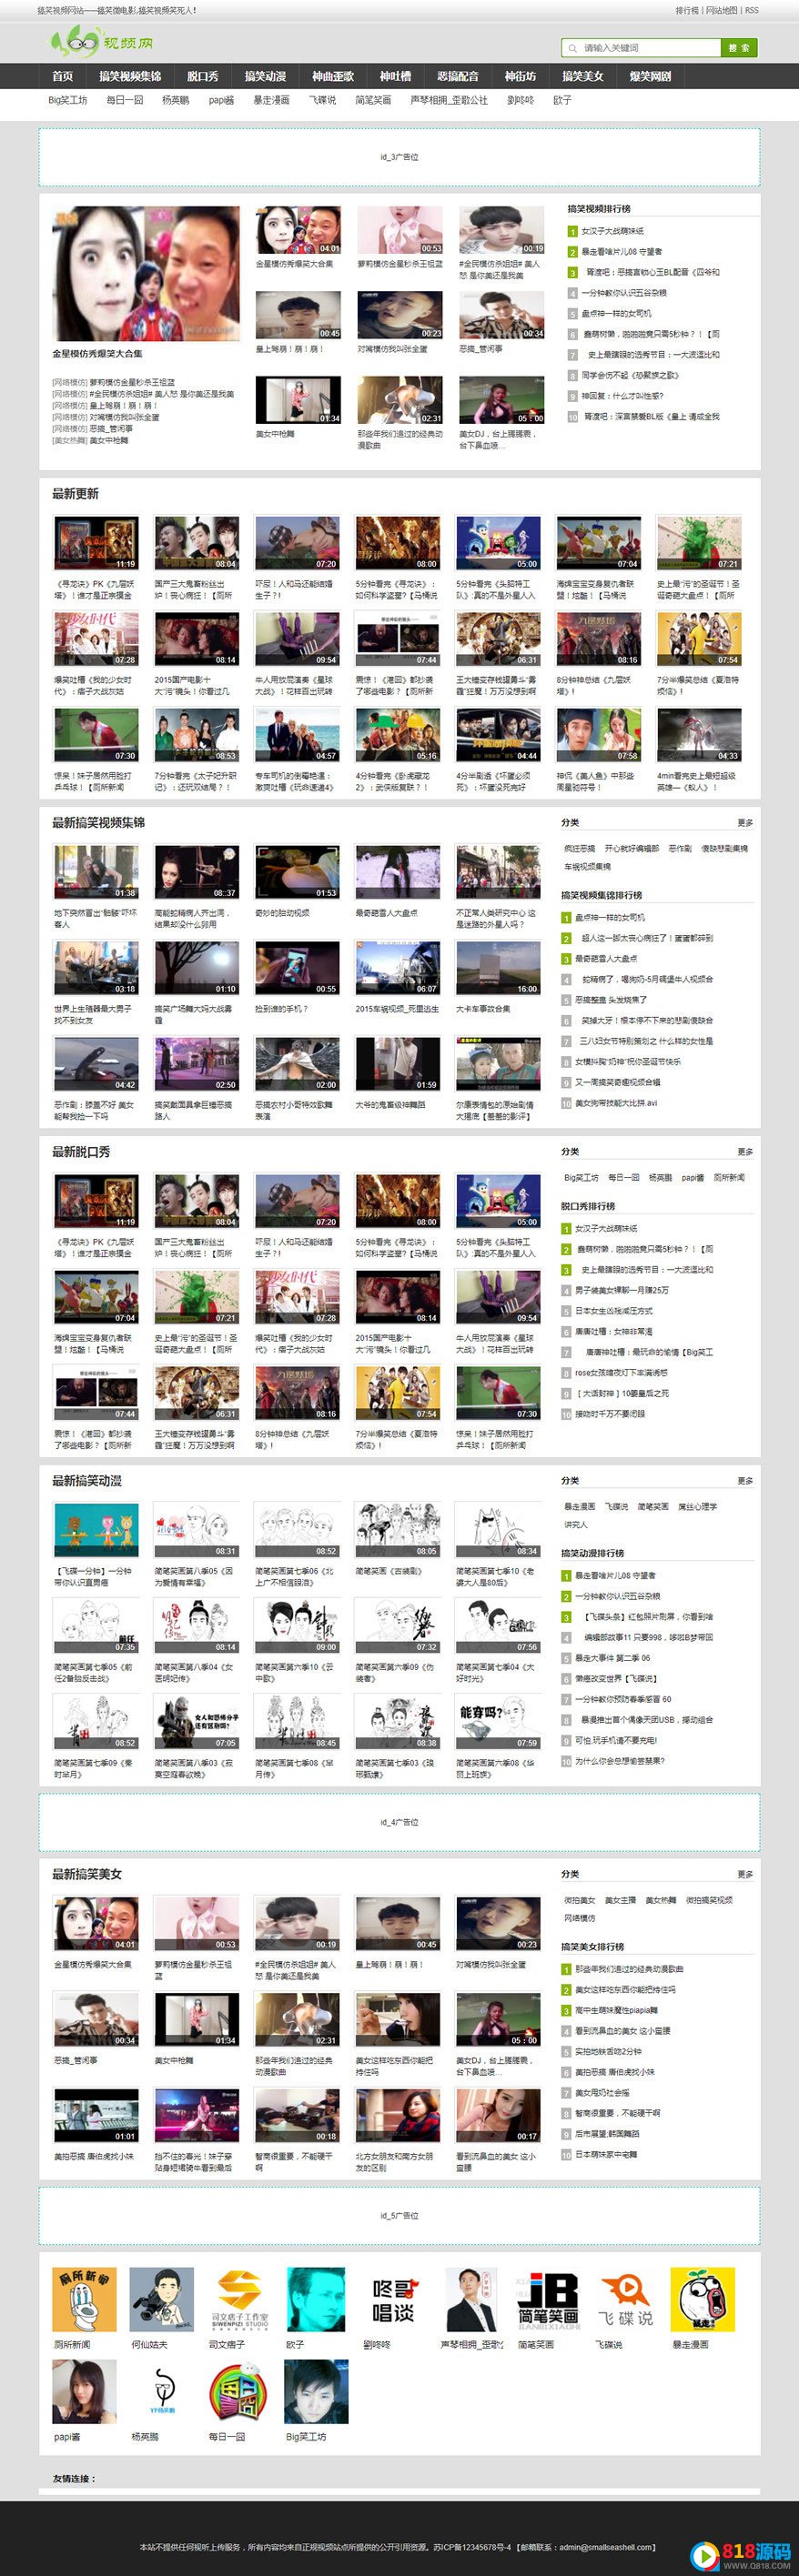Open ranking entry 高中生萌妹爱啪piapia舞

pos(616,2010)
